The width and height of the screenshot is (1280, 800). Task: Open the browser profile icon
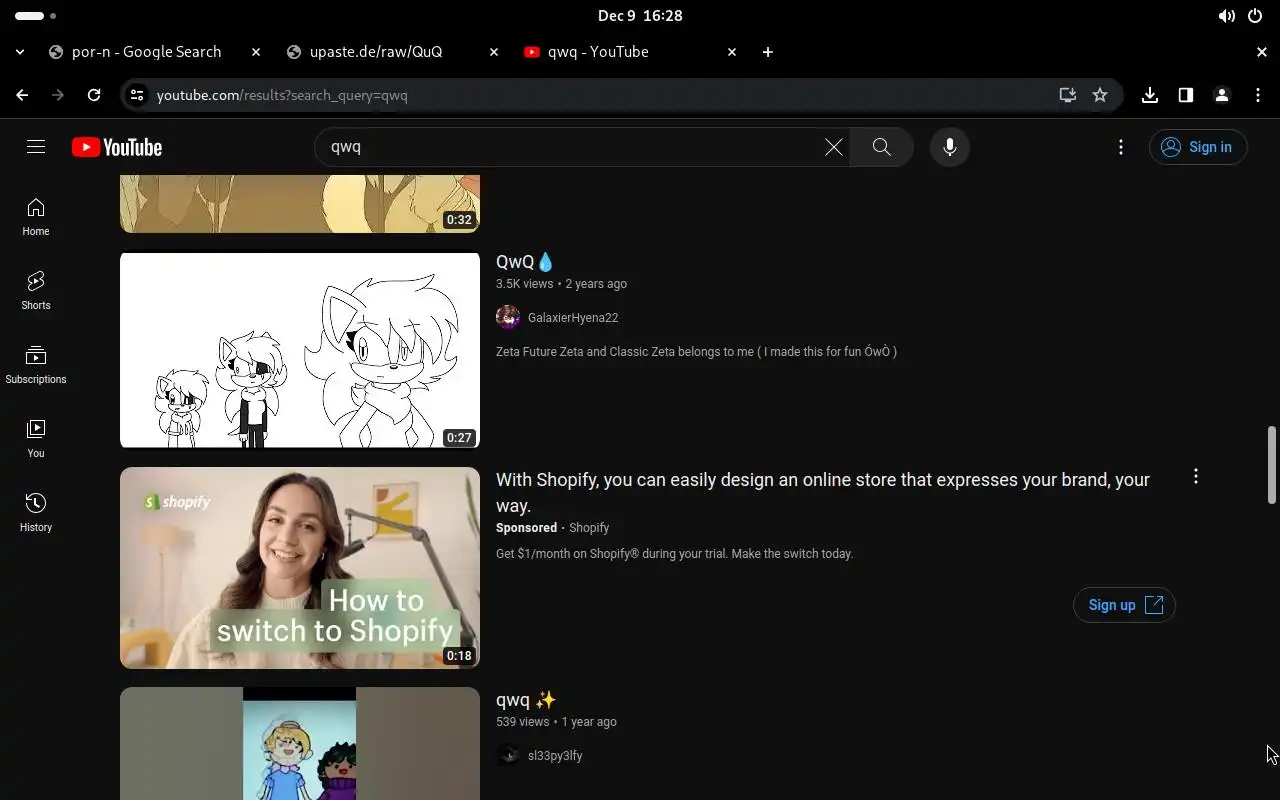coord(1222,95)
